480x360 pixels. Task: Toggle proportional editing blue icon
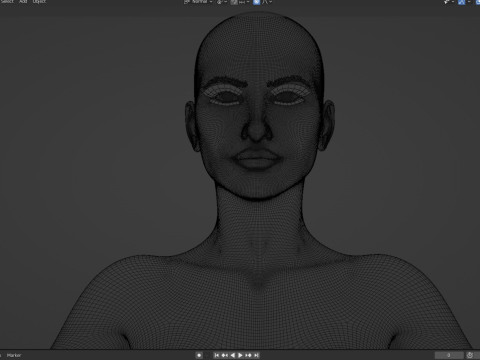tap(256, 2)
